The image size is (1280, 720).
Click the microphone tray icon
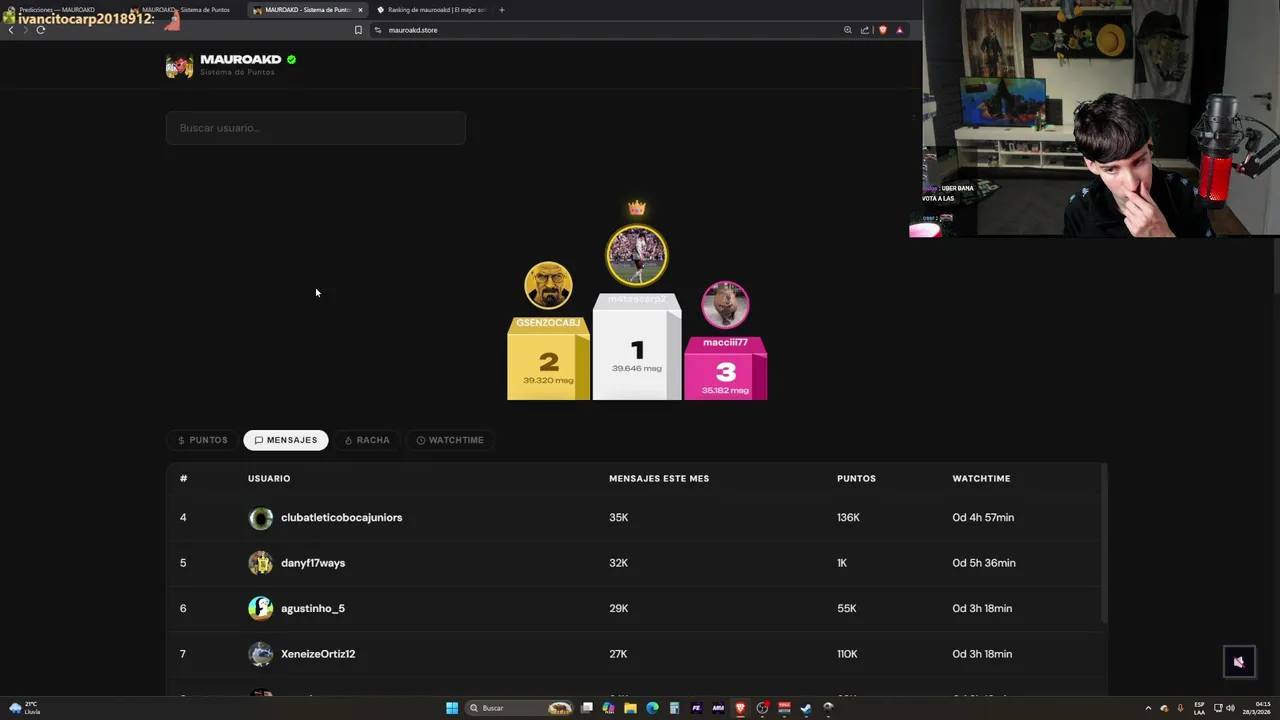point(1180,708)
